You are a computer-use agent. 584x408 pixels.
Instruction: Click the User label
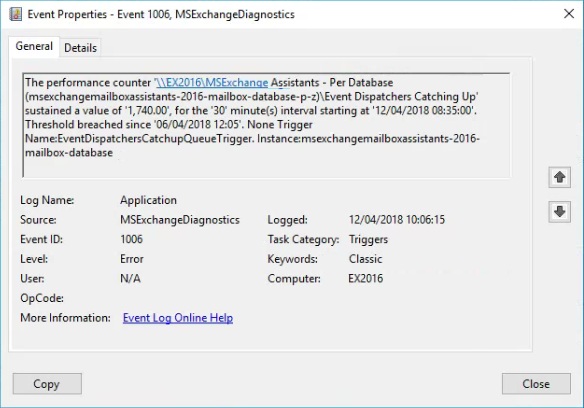point(32,279)
